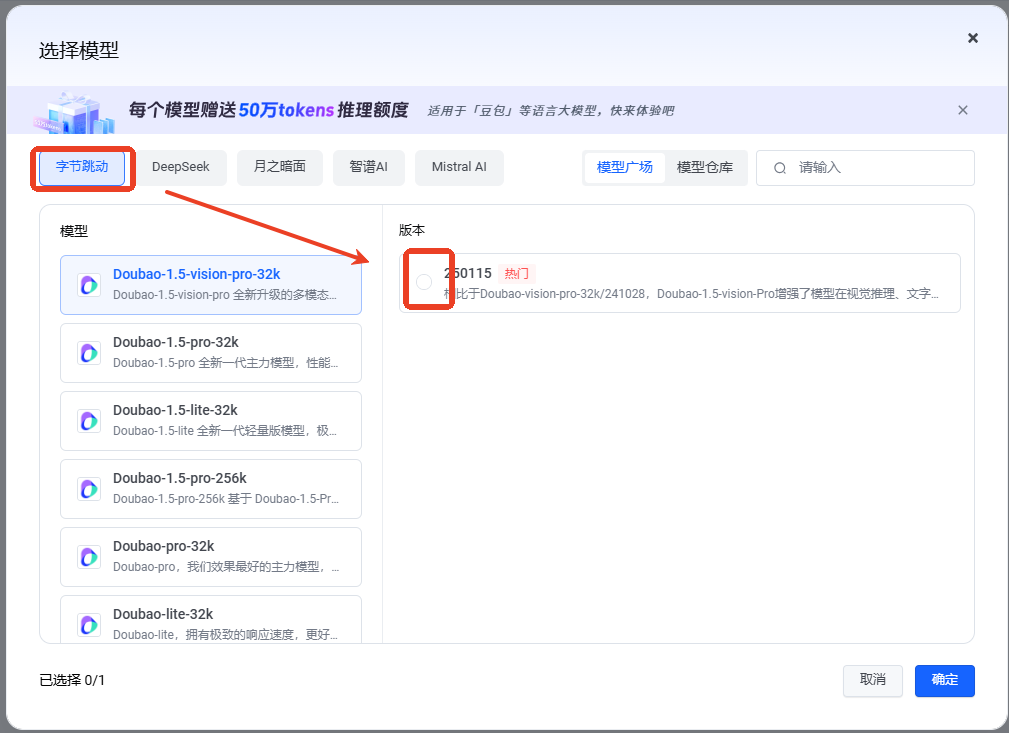Select the Doubao-1.5-pro-256k model card

tap(211, 489)
